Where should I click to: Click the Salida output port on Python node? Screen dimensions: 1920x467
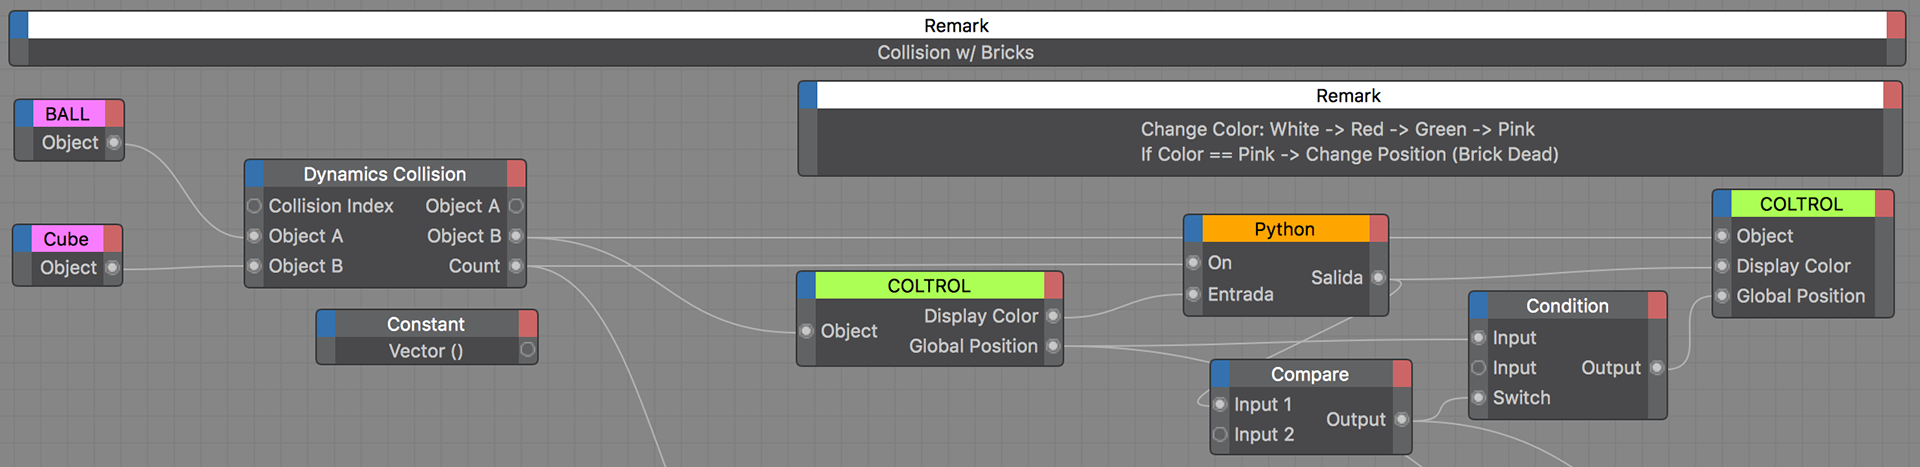coord(1378,278)
